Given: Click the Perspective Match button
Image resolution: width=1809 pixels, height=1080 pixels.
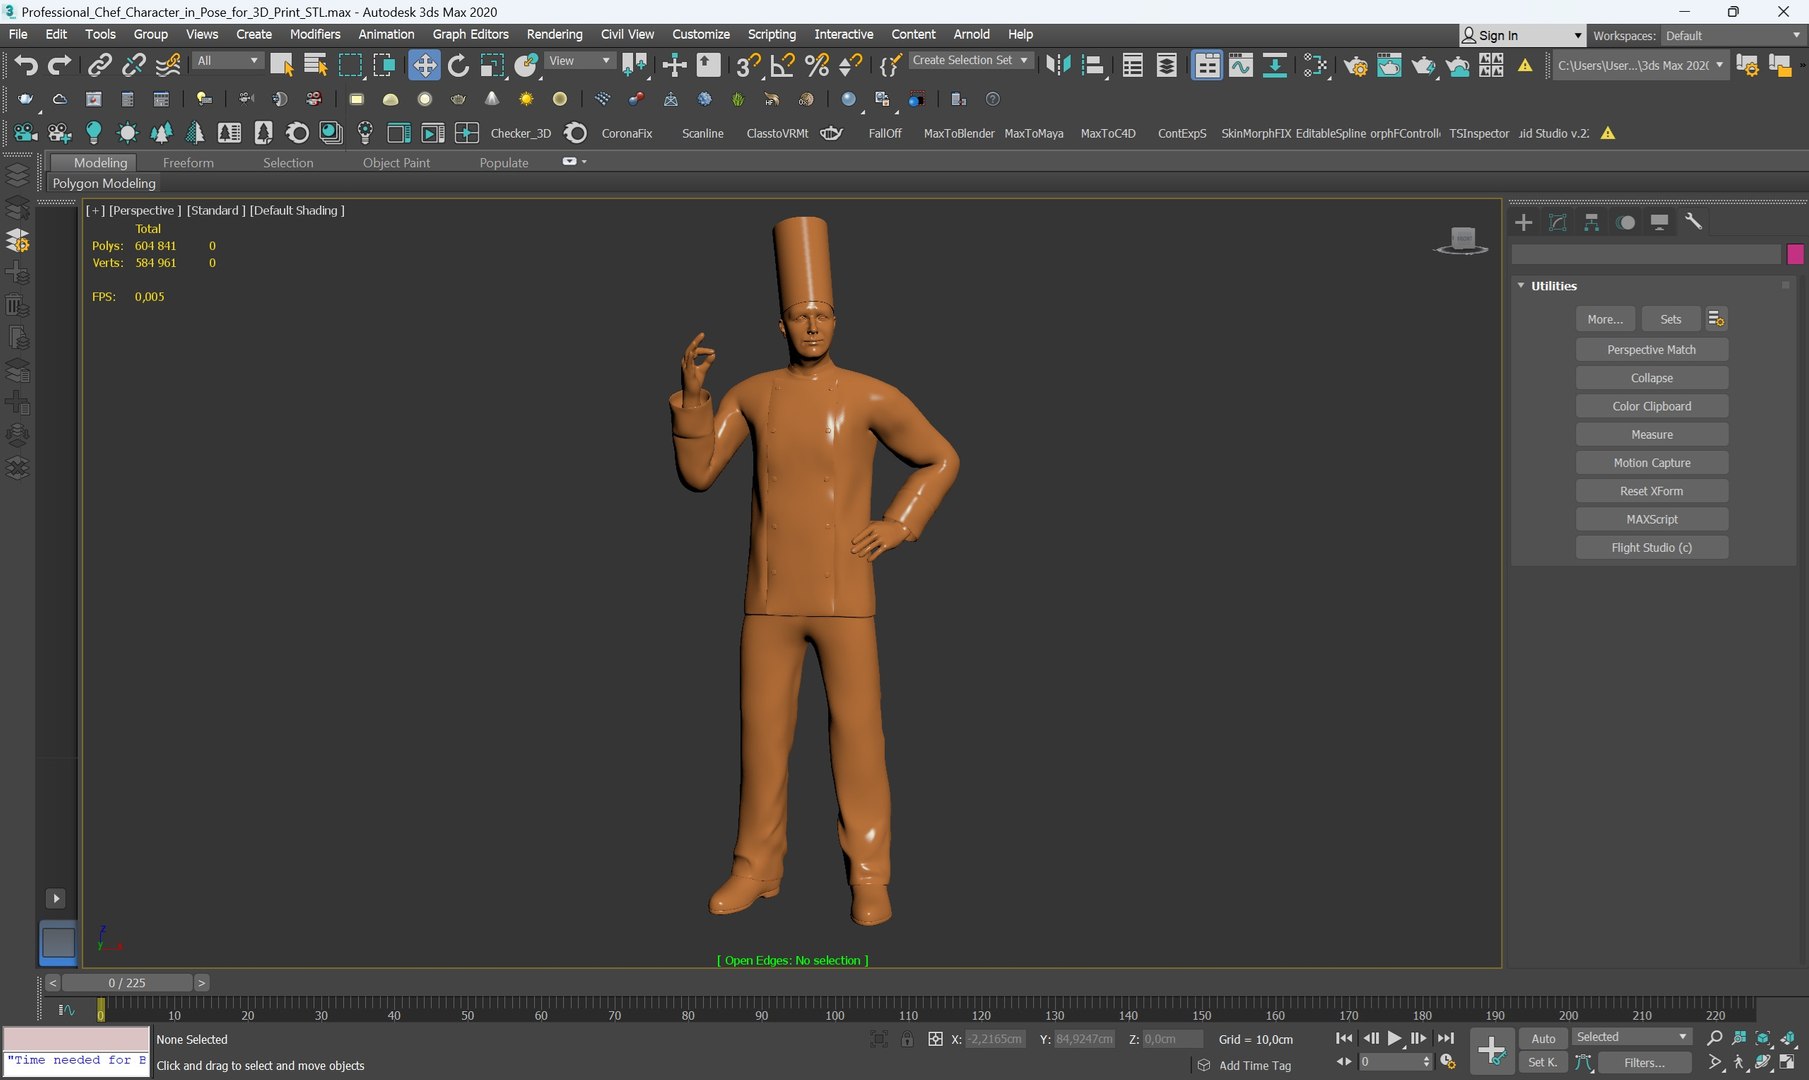Looking at the screenshot, I should [1652, 350].
